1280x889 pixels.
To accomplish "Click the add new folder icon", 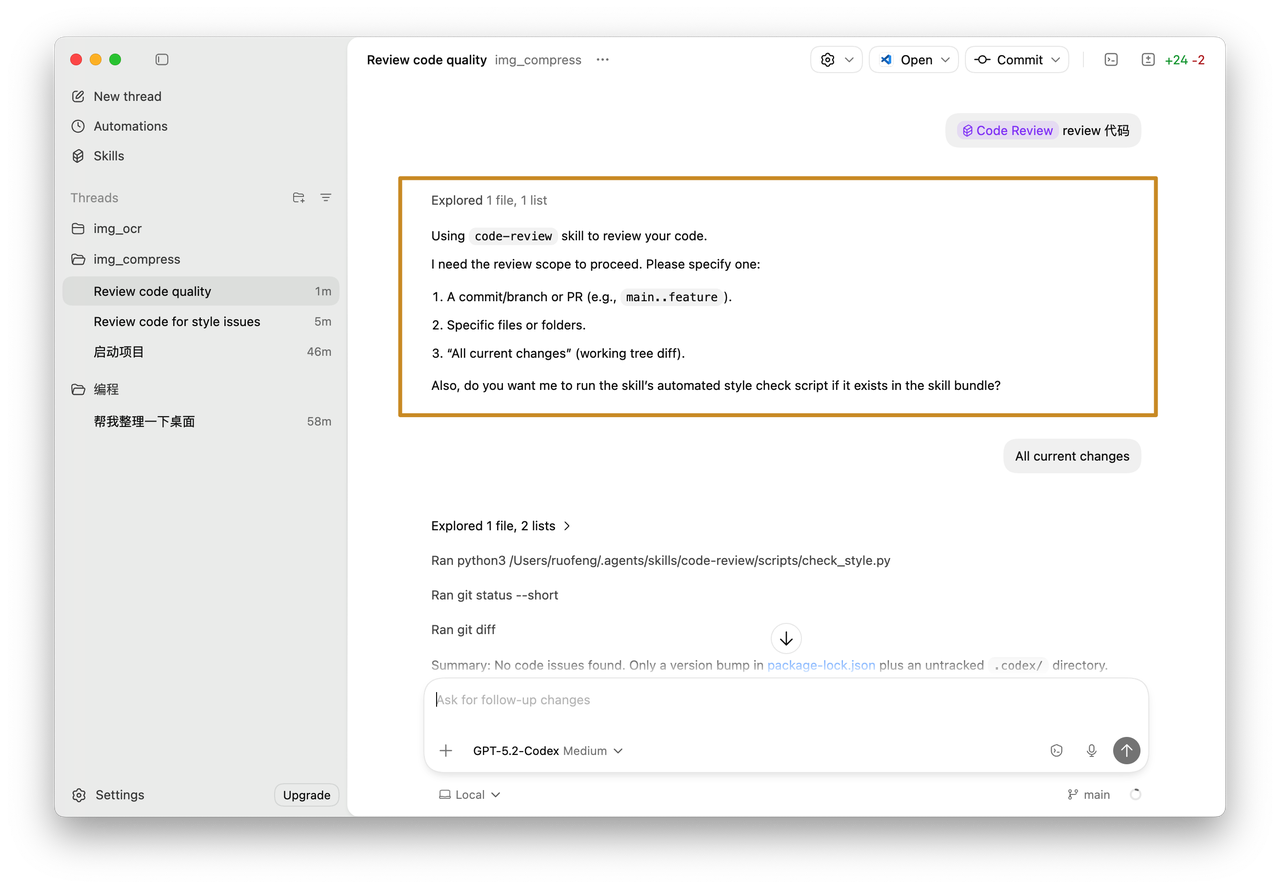I will 298,198.
